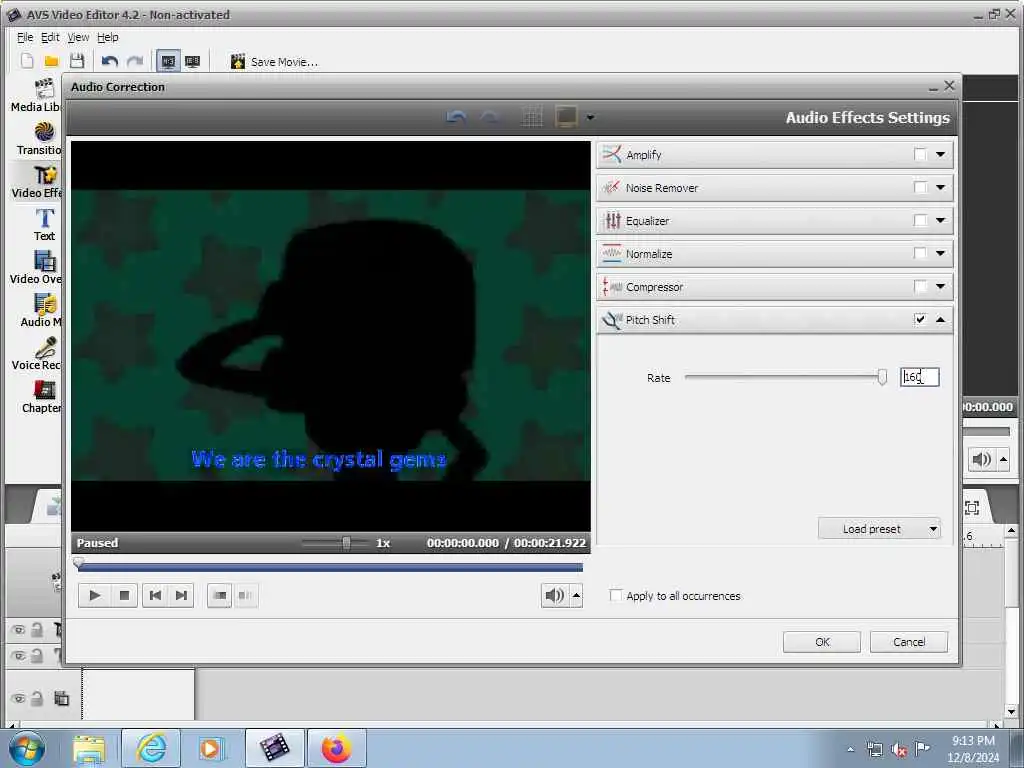Enable the Amplify effect checkbox

pyautogui.click(x=920, y=155)
